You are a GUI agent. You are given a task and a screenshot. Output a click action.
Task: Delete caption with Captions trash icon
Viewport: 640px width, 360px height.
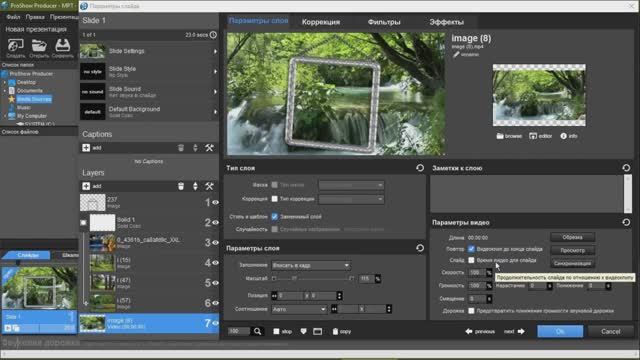(x=181, y=148)
